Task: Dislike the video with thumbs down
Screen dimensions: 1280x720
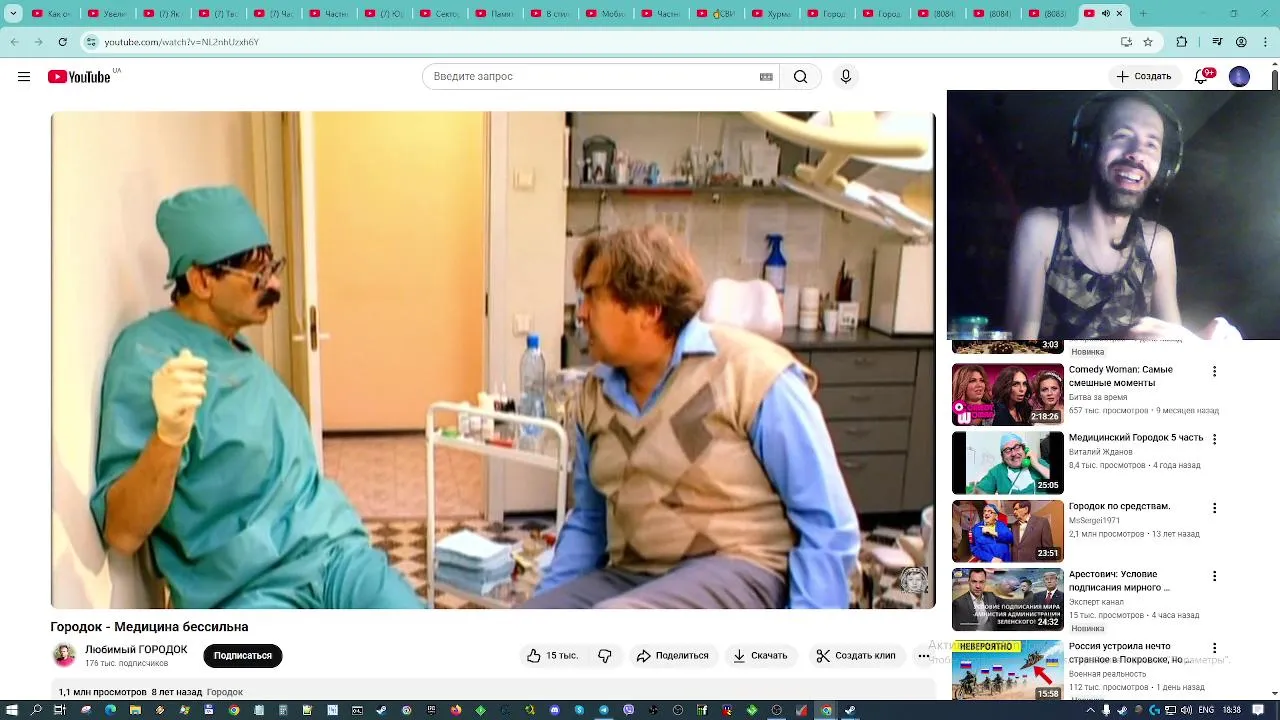Action: tap(605, 656)
